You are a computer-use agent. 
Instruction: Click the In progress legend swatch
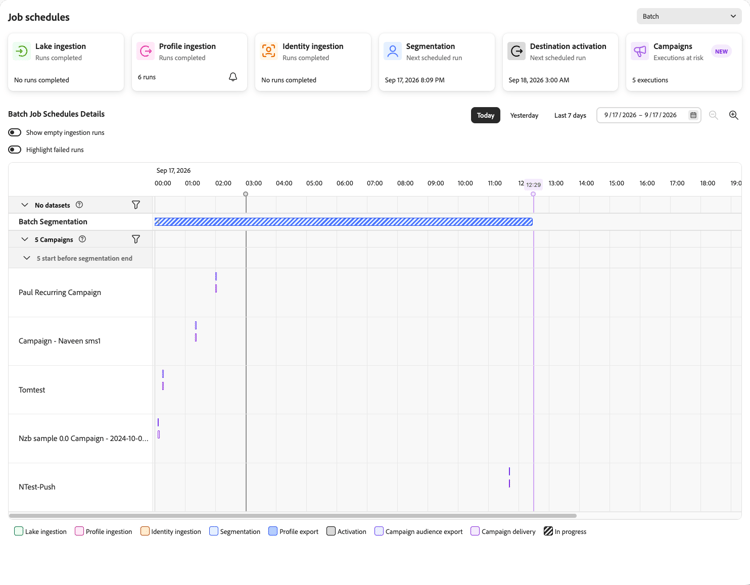pyautogui.click(x=548, y=531)
